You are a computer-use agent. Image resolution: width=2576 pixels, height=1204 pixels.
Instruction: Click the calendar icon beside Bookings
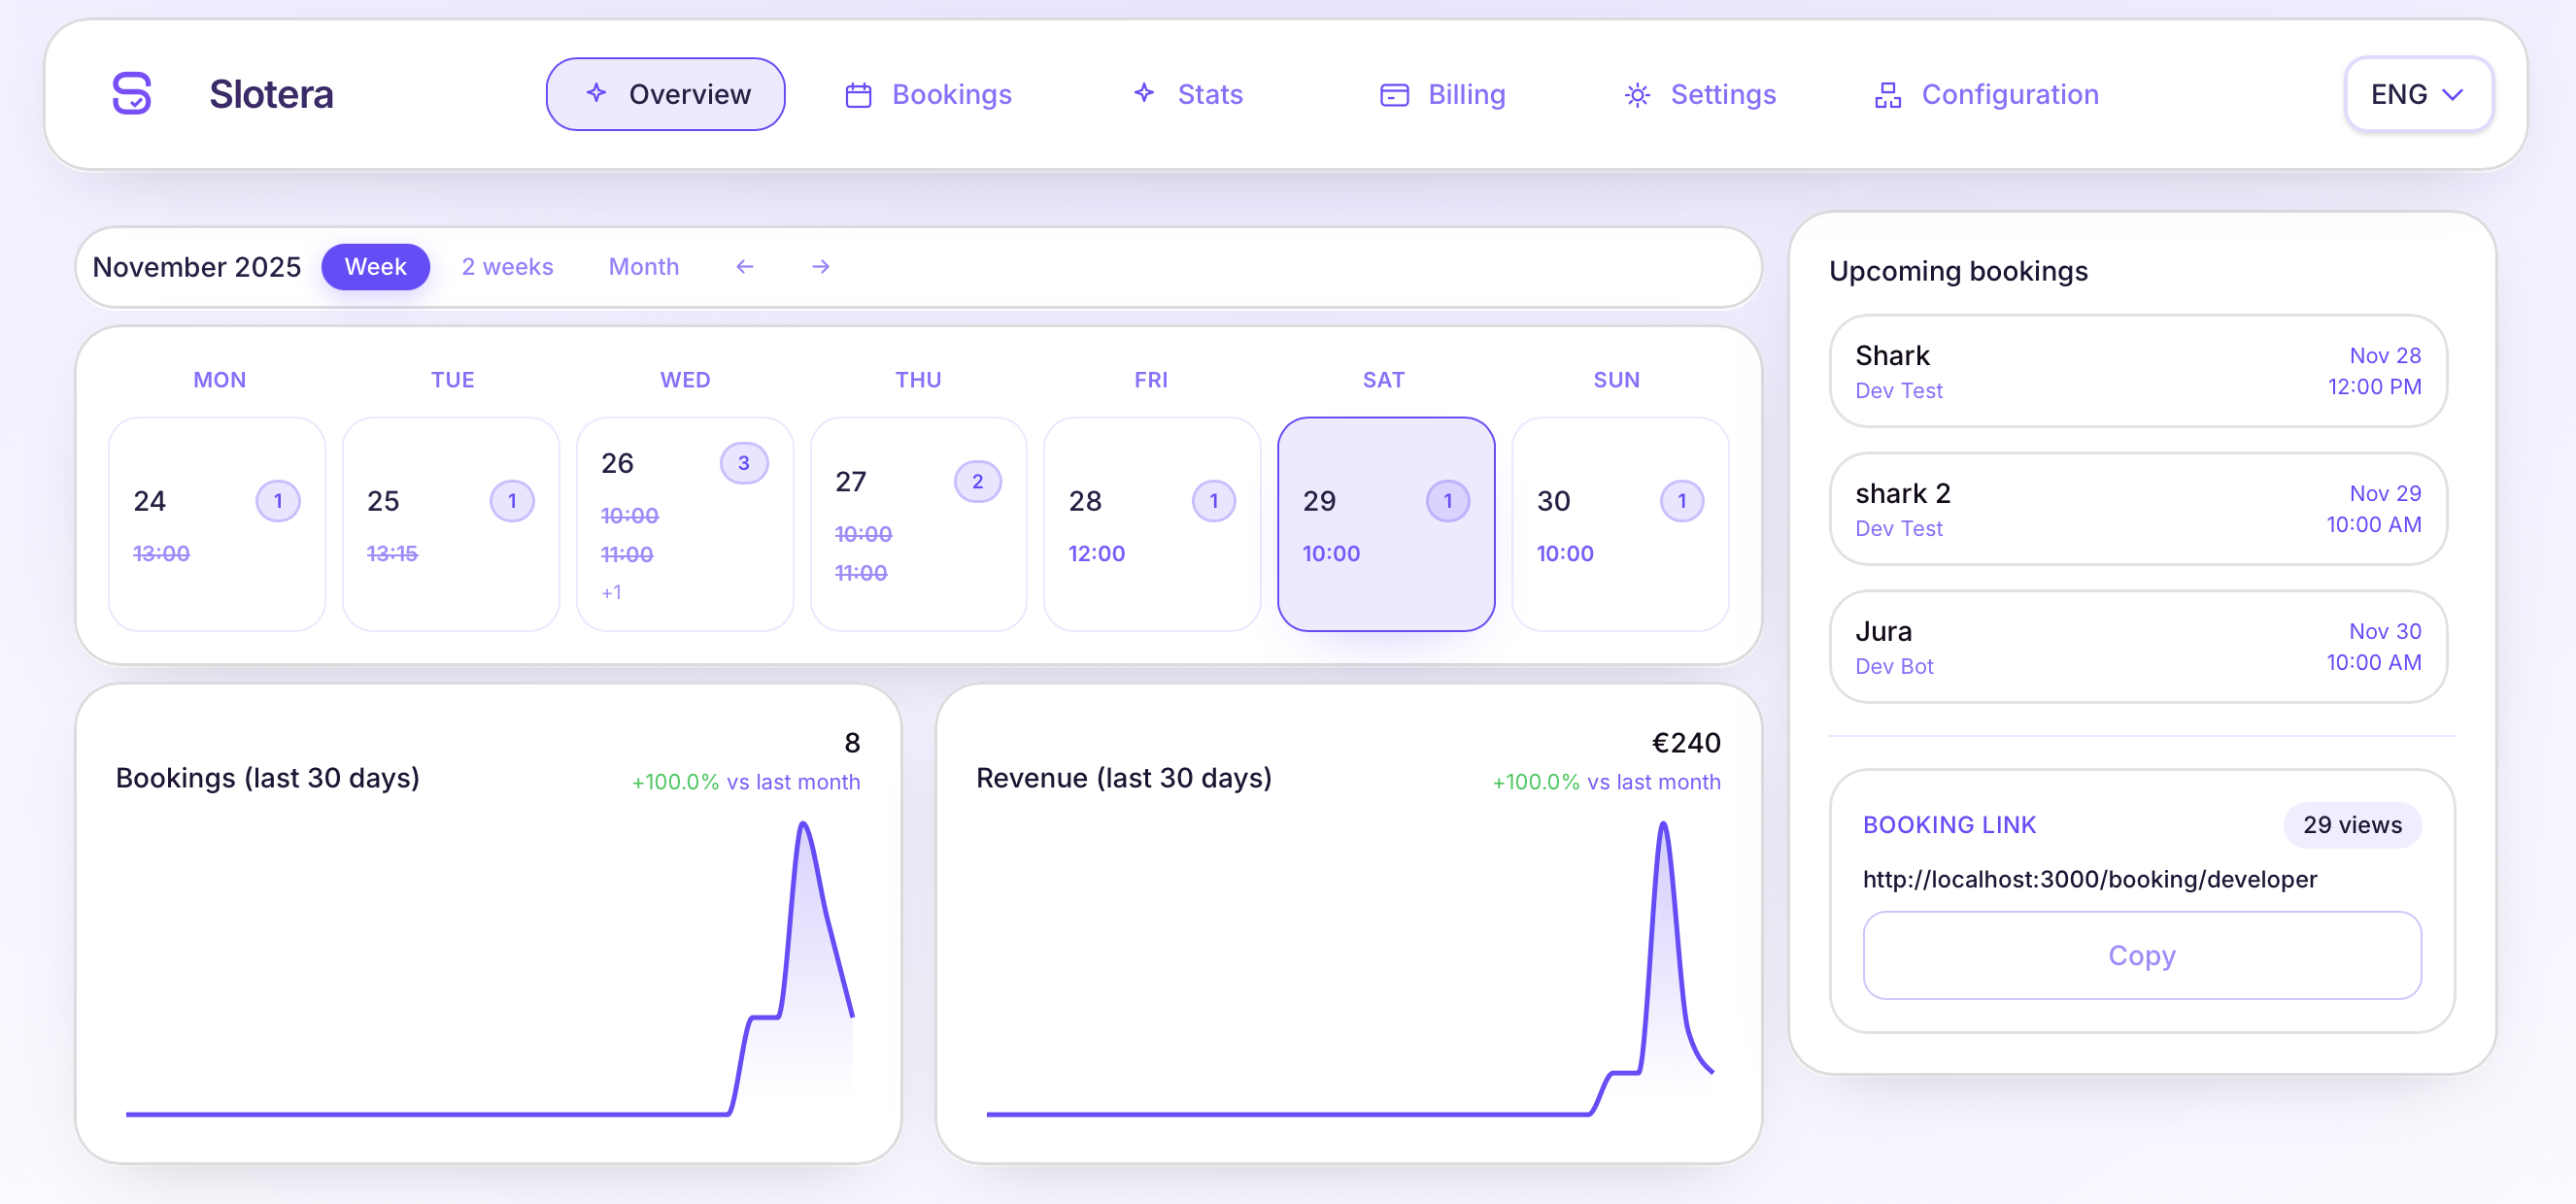[858, 95]
